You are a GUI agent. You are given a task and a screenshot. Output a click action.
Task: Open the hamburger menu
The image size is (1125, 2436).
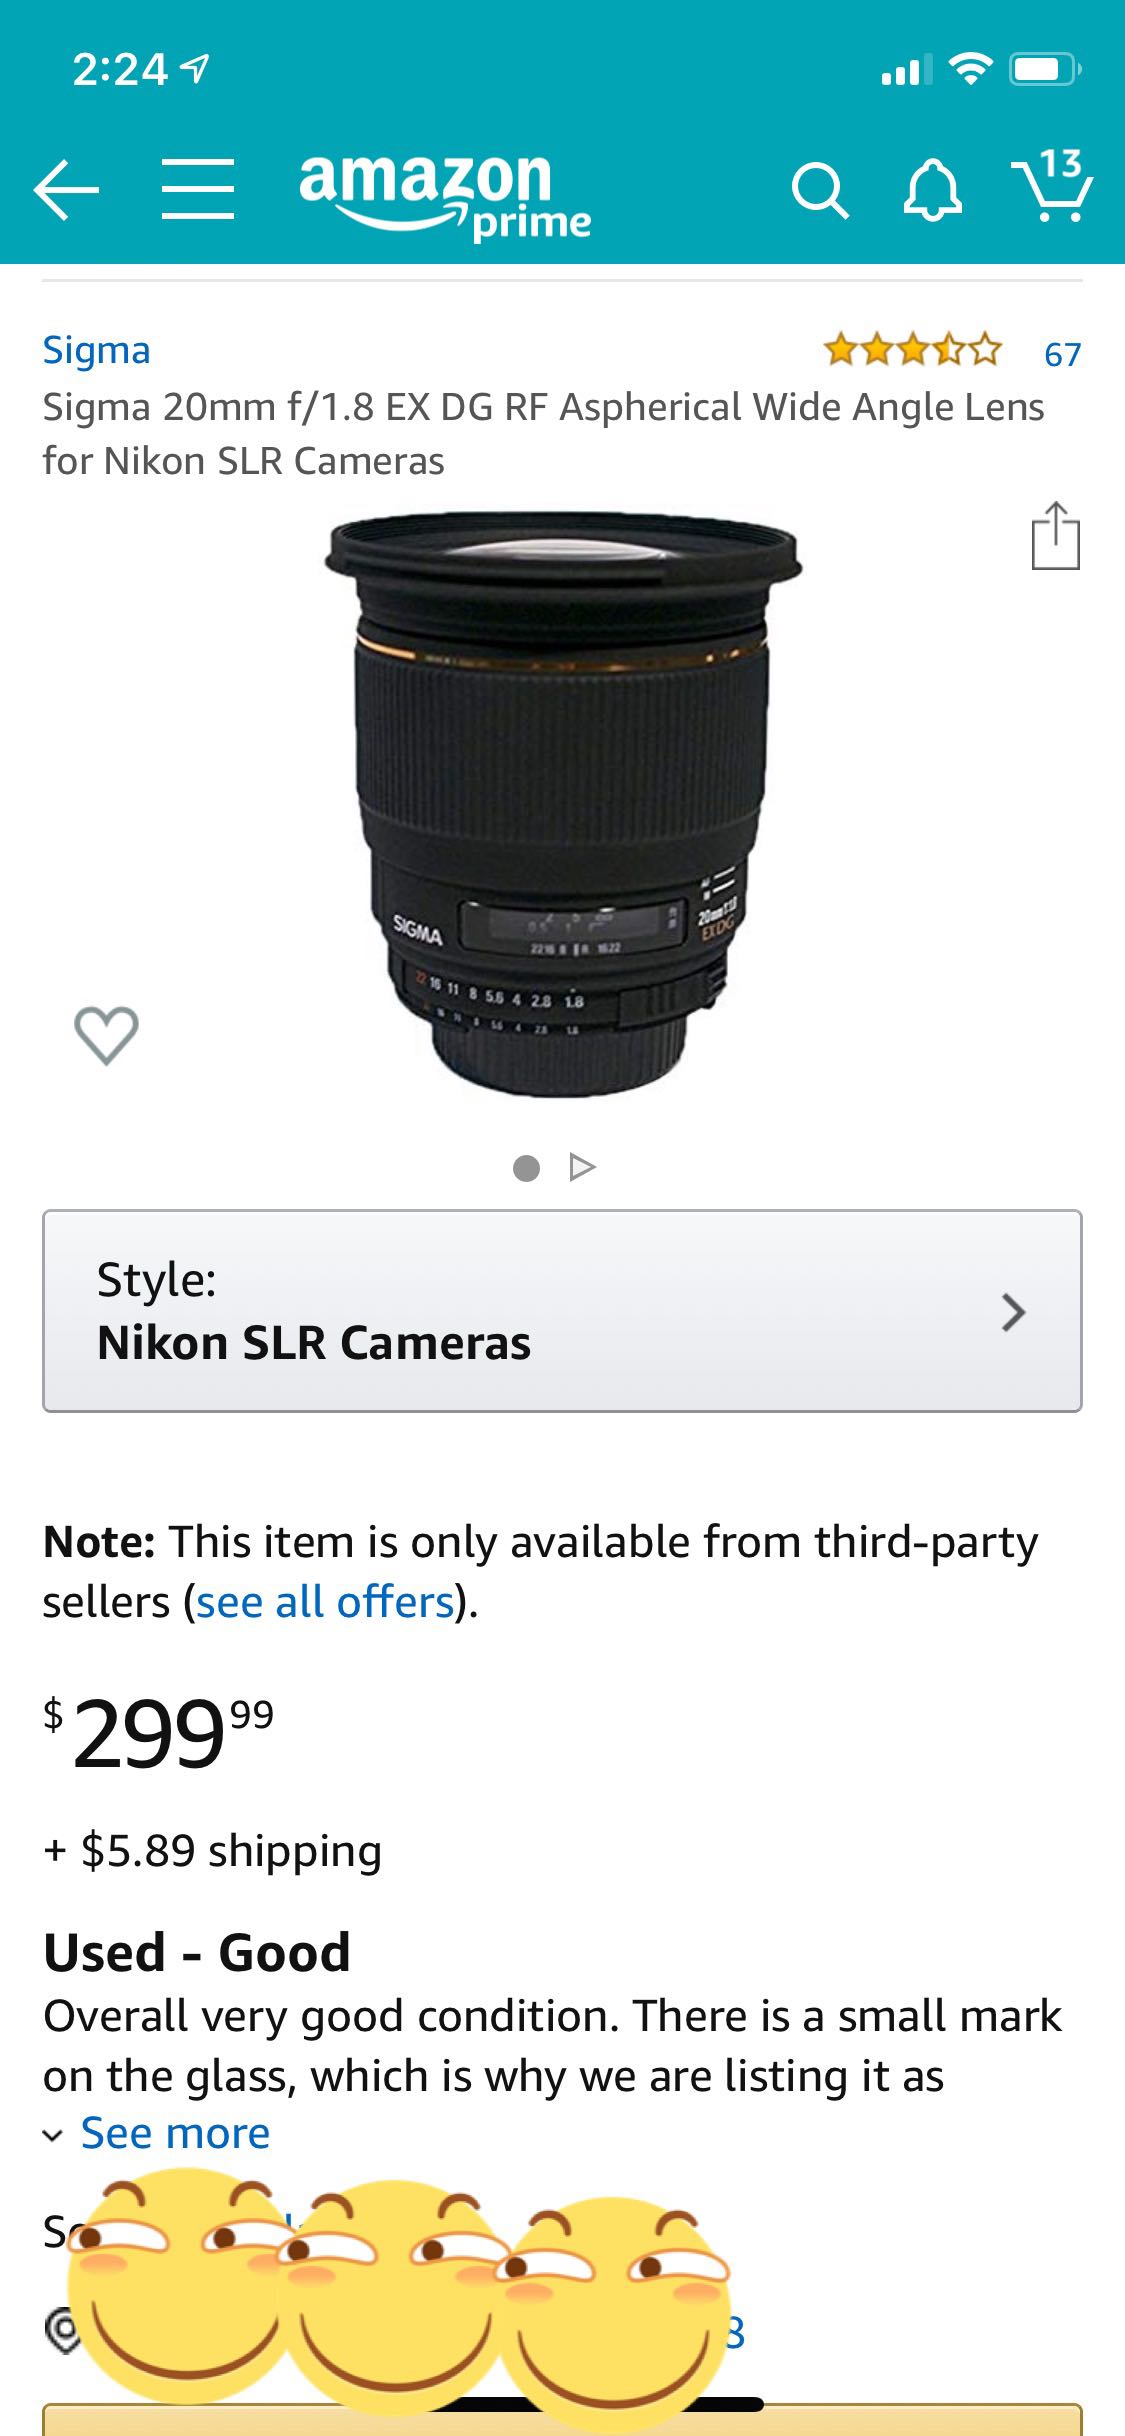198,189
